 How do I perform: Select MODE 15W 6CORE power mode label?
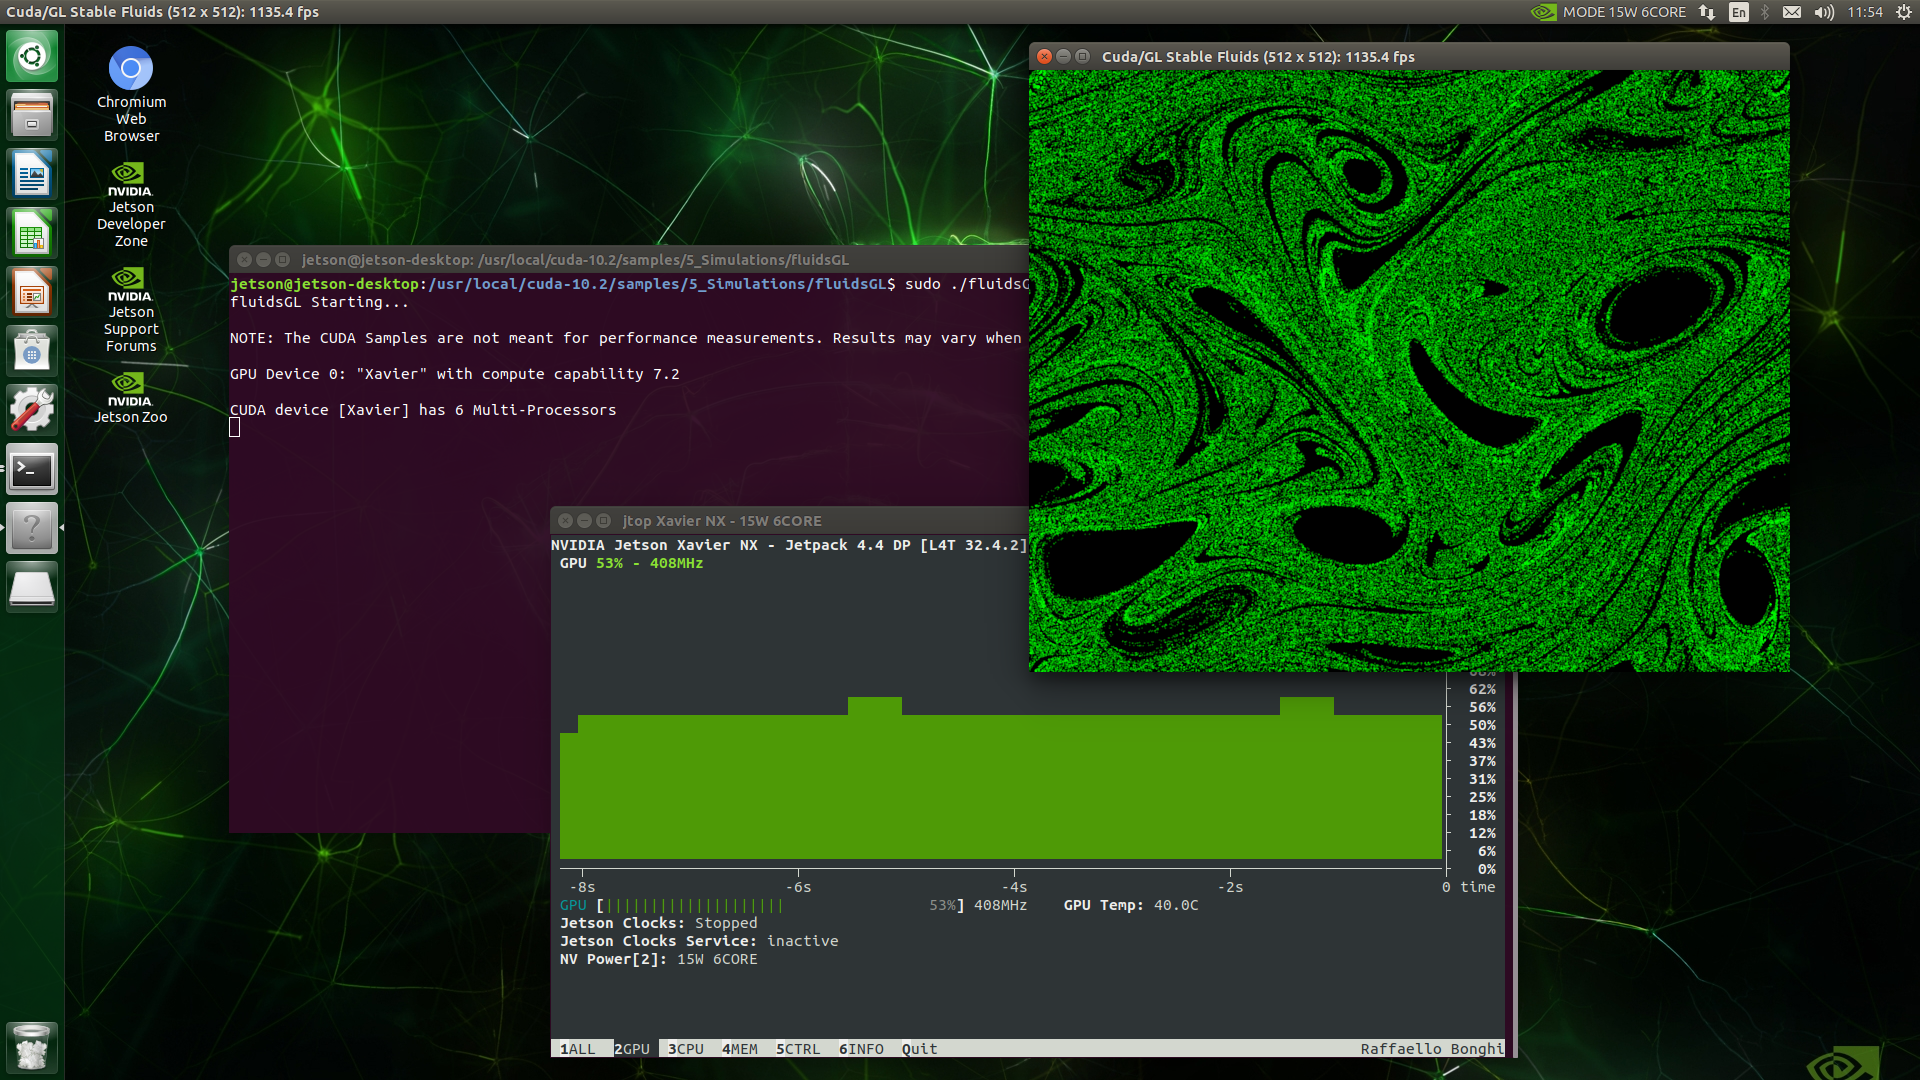pos(1624,12)
